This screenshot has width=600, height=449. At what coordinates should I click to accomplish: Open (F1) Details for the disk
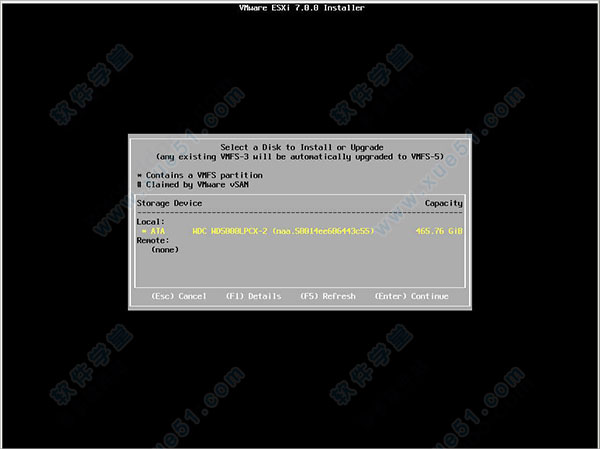tap(253, 296)
